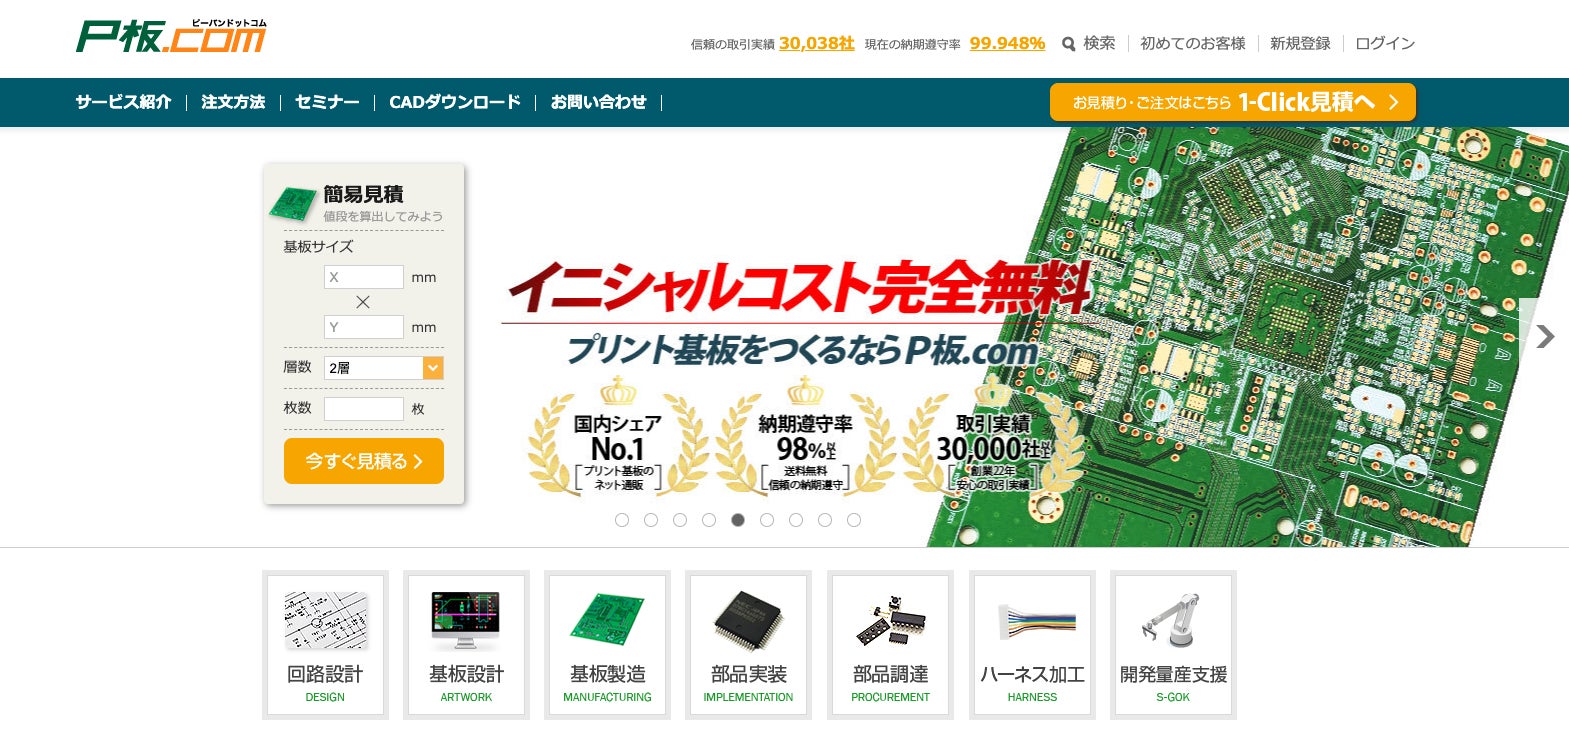Go to the next banner slide arrow
This screenshot has width=1569, height=737.
[x=1545, y=336]
